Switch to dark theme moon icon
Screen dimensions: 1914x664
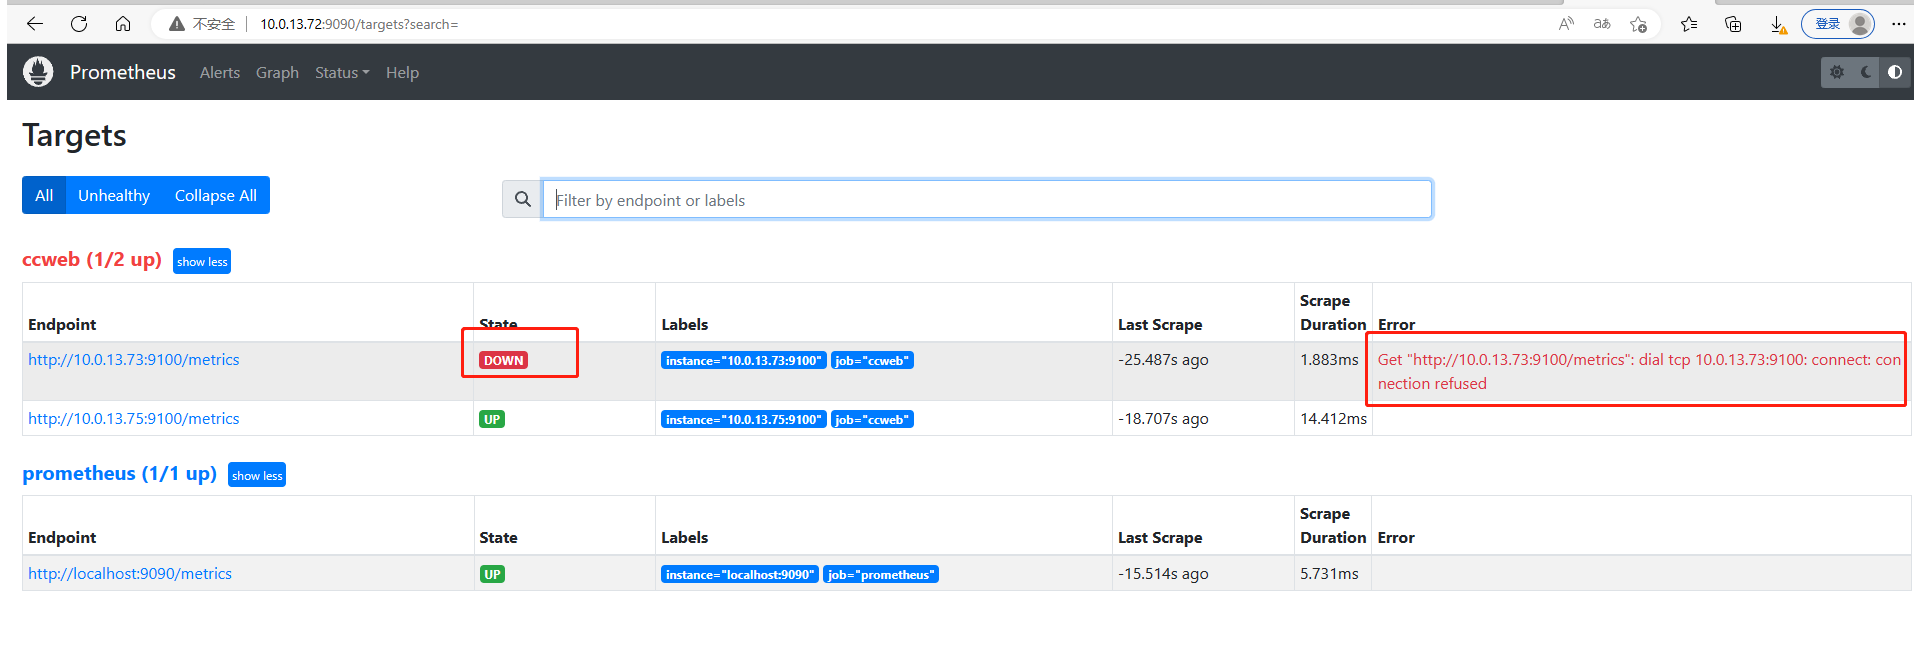[x=1866, y=72]
